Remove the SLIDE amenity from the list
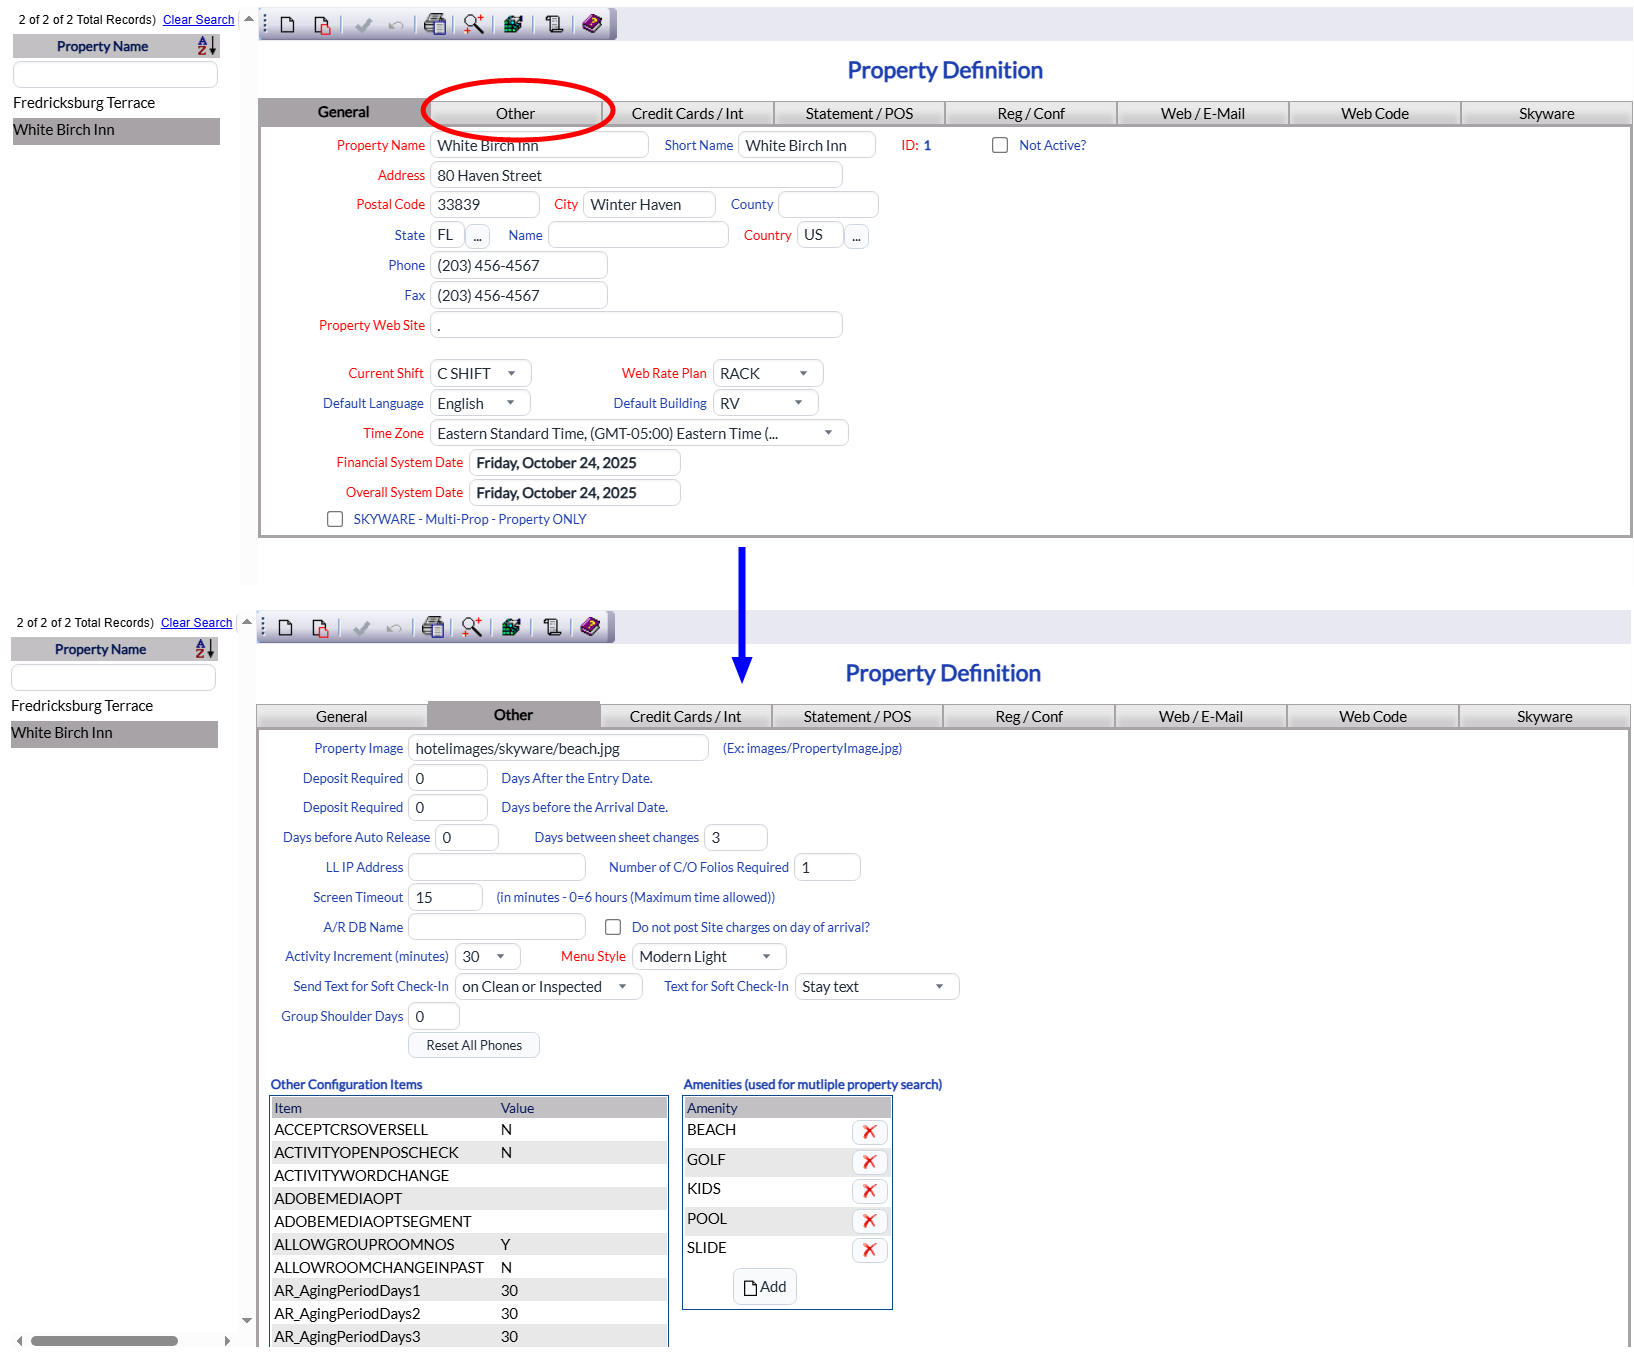1634x1359 pixels. click(x=869, y=1250)
